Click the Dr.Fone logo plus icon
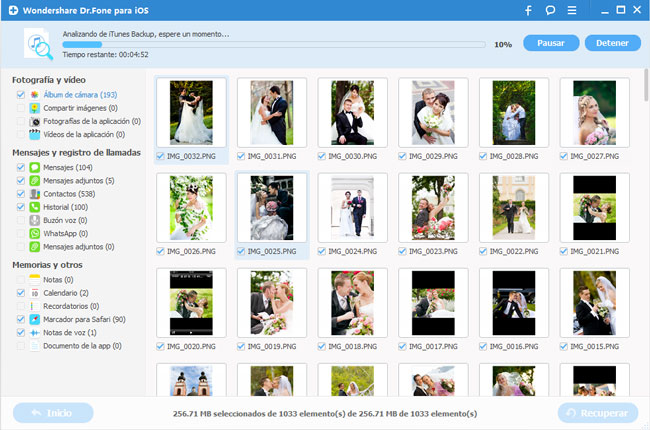 [13, 10]
